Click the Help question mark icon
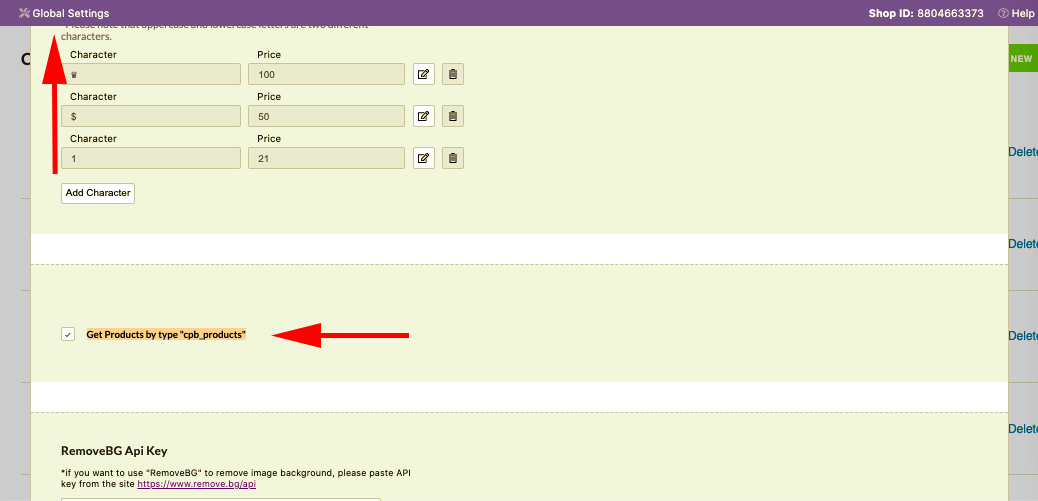1038x501 pixels. pos(1003,13)
